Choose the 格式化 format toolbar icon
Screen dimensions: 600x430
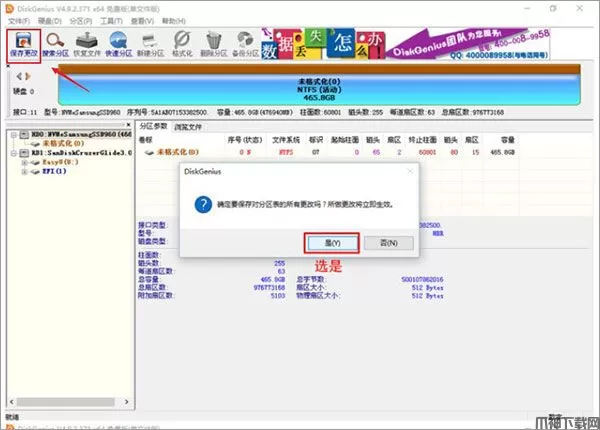182,45
